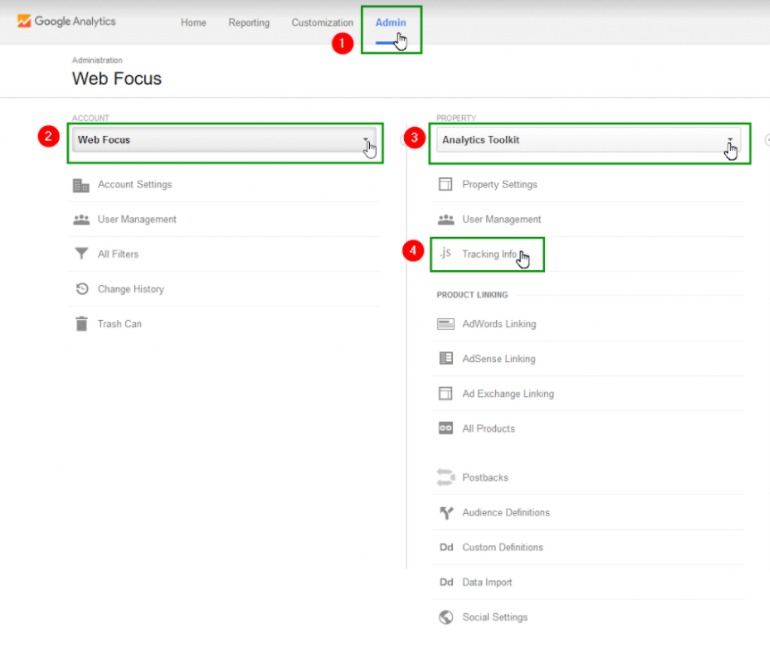Click the Account Settings building icon
This screenshot has height=647, width=770.
tap(81, 185)
